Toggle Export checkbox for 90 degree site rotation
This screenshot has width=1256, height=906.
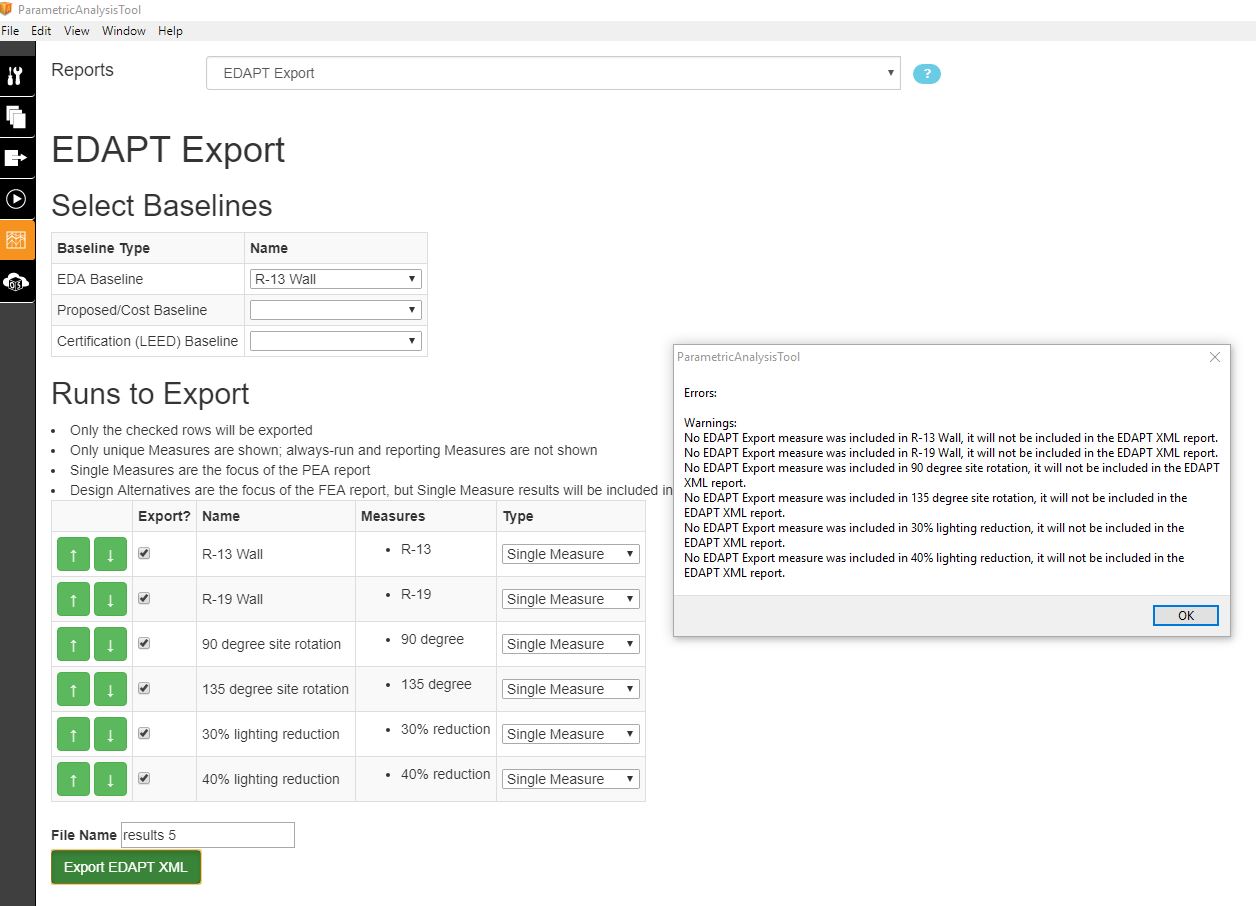pos(144,643)
